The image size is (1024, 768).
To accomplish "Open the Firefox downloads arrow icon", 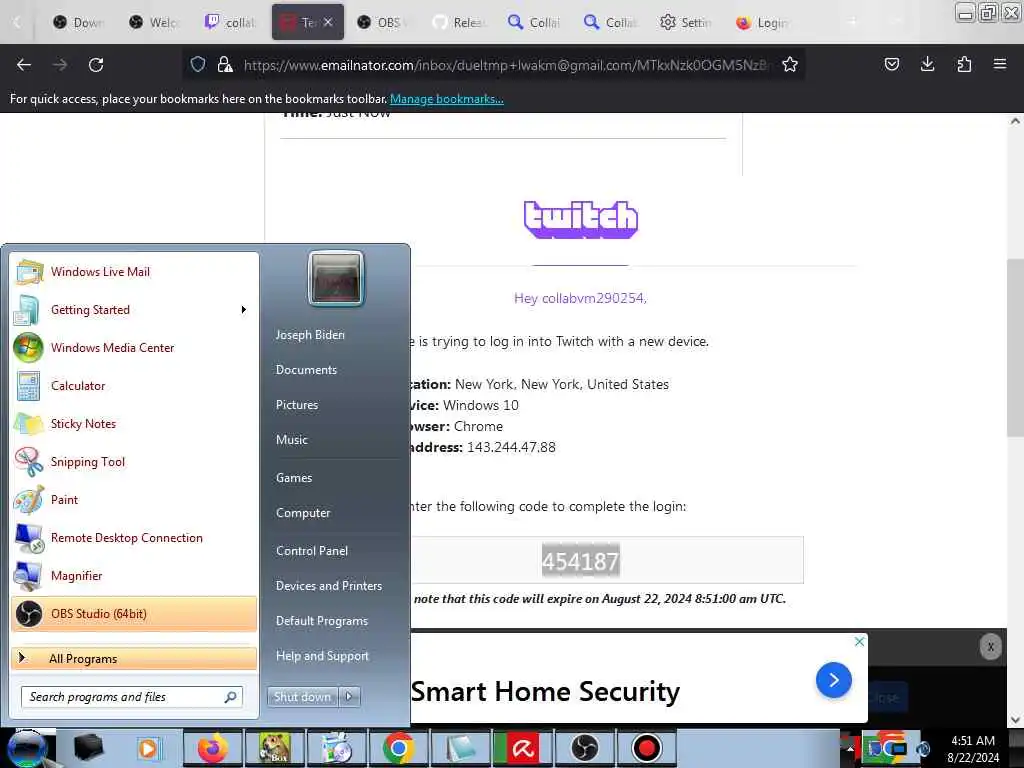I will pyautogui.click(x=927, y=64).
